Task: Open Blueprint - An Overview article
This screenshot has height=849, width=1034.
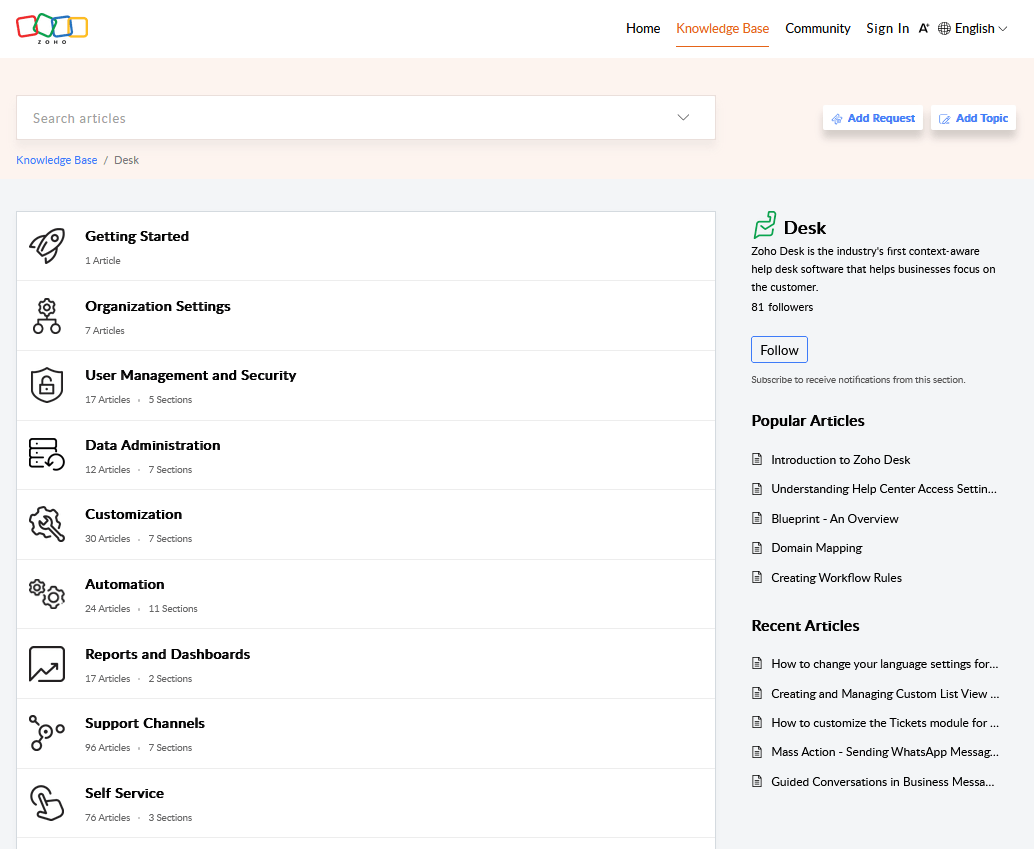Action: [834, 519]
